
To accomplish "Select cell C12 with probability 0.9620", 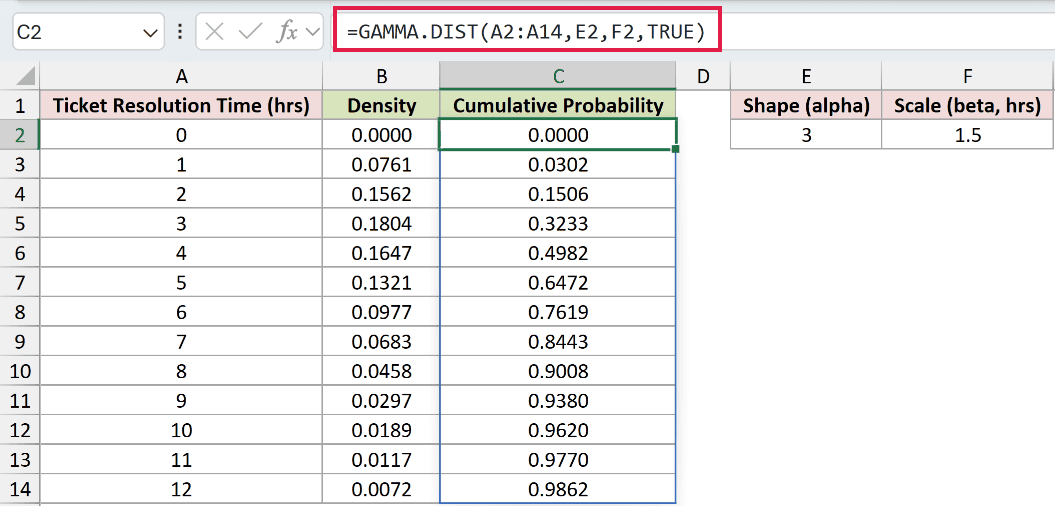I will click(x=558, y=430).
